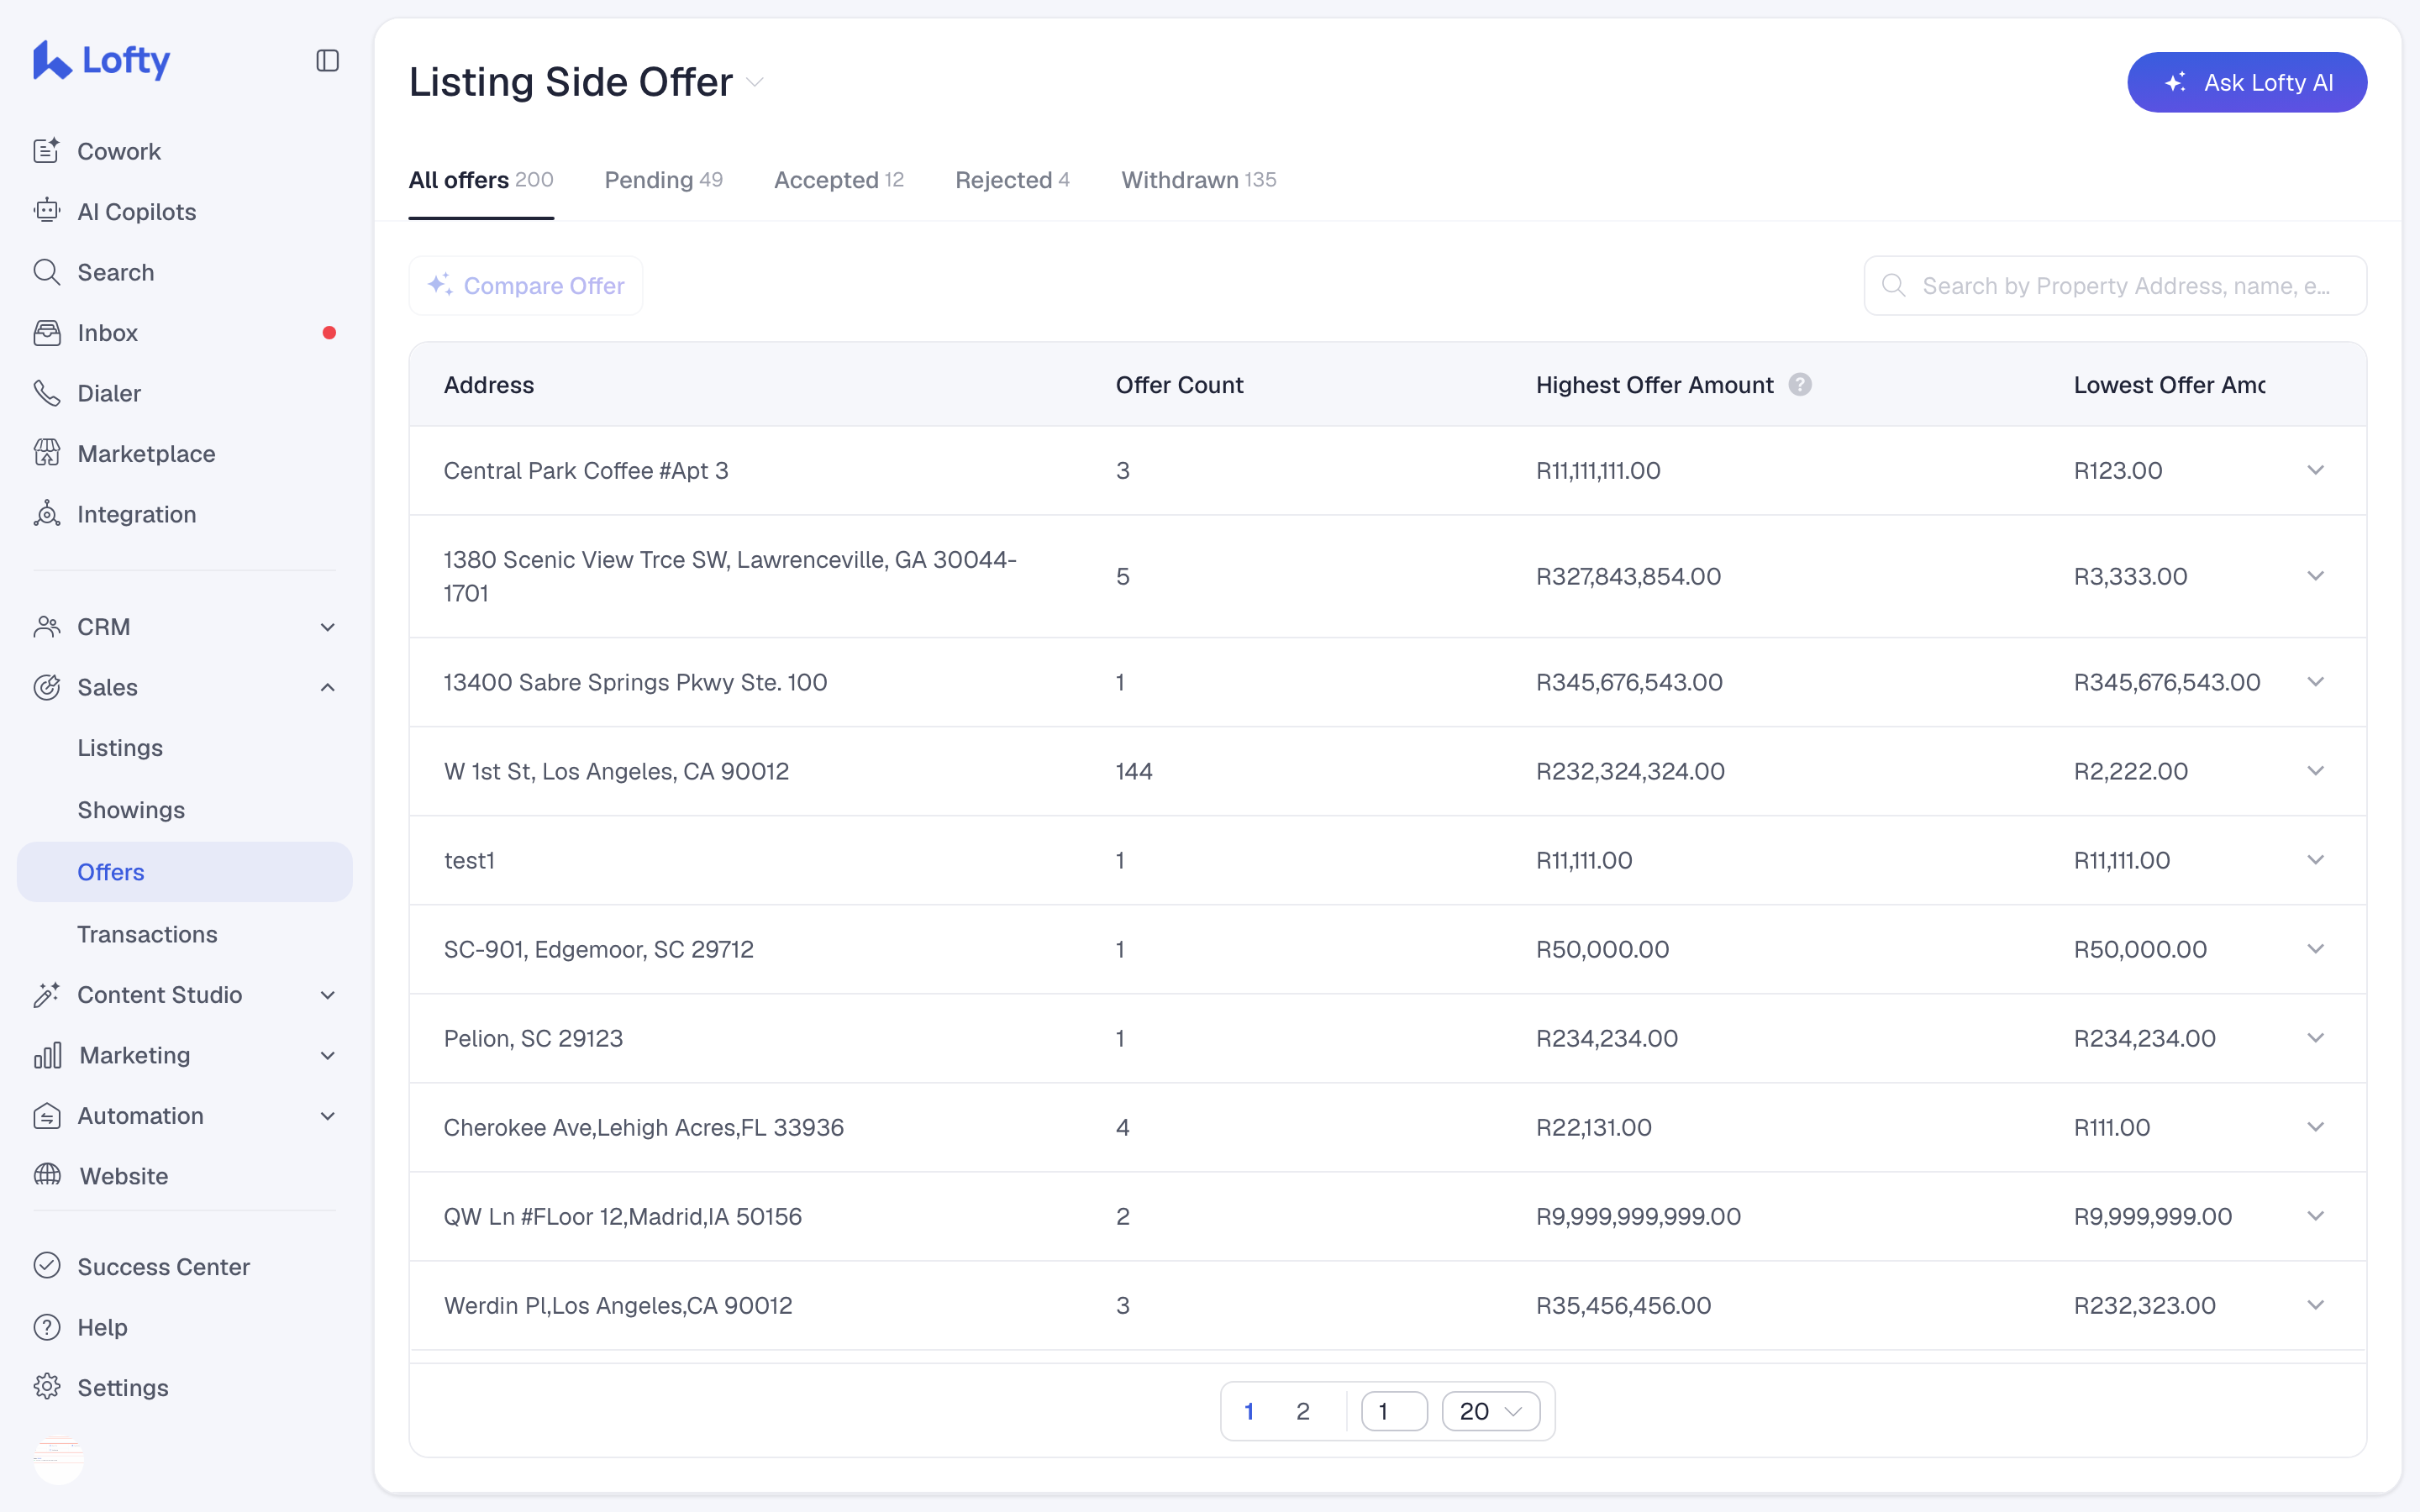Expand the Werdin Pl Los Angeles row

coord(2315,1305)
